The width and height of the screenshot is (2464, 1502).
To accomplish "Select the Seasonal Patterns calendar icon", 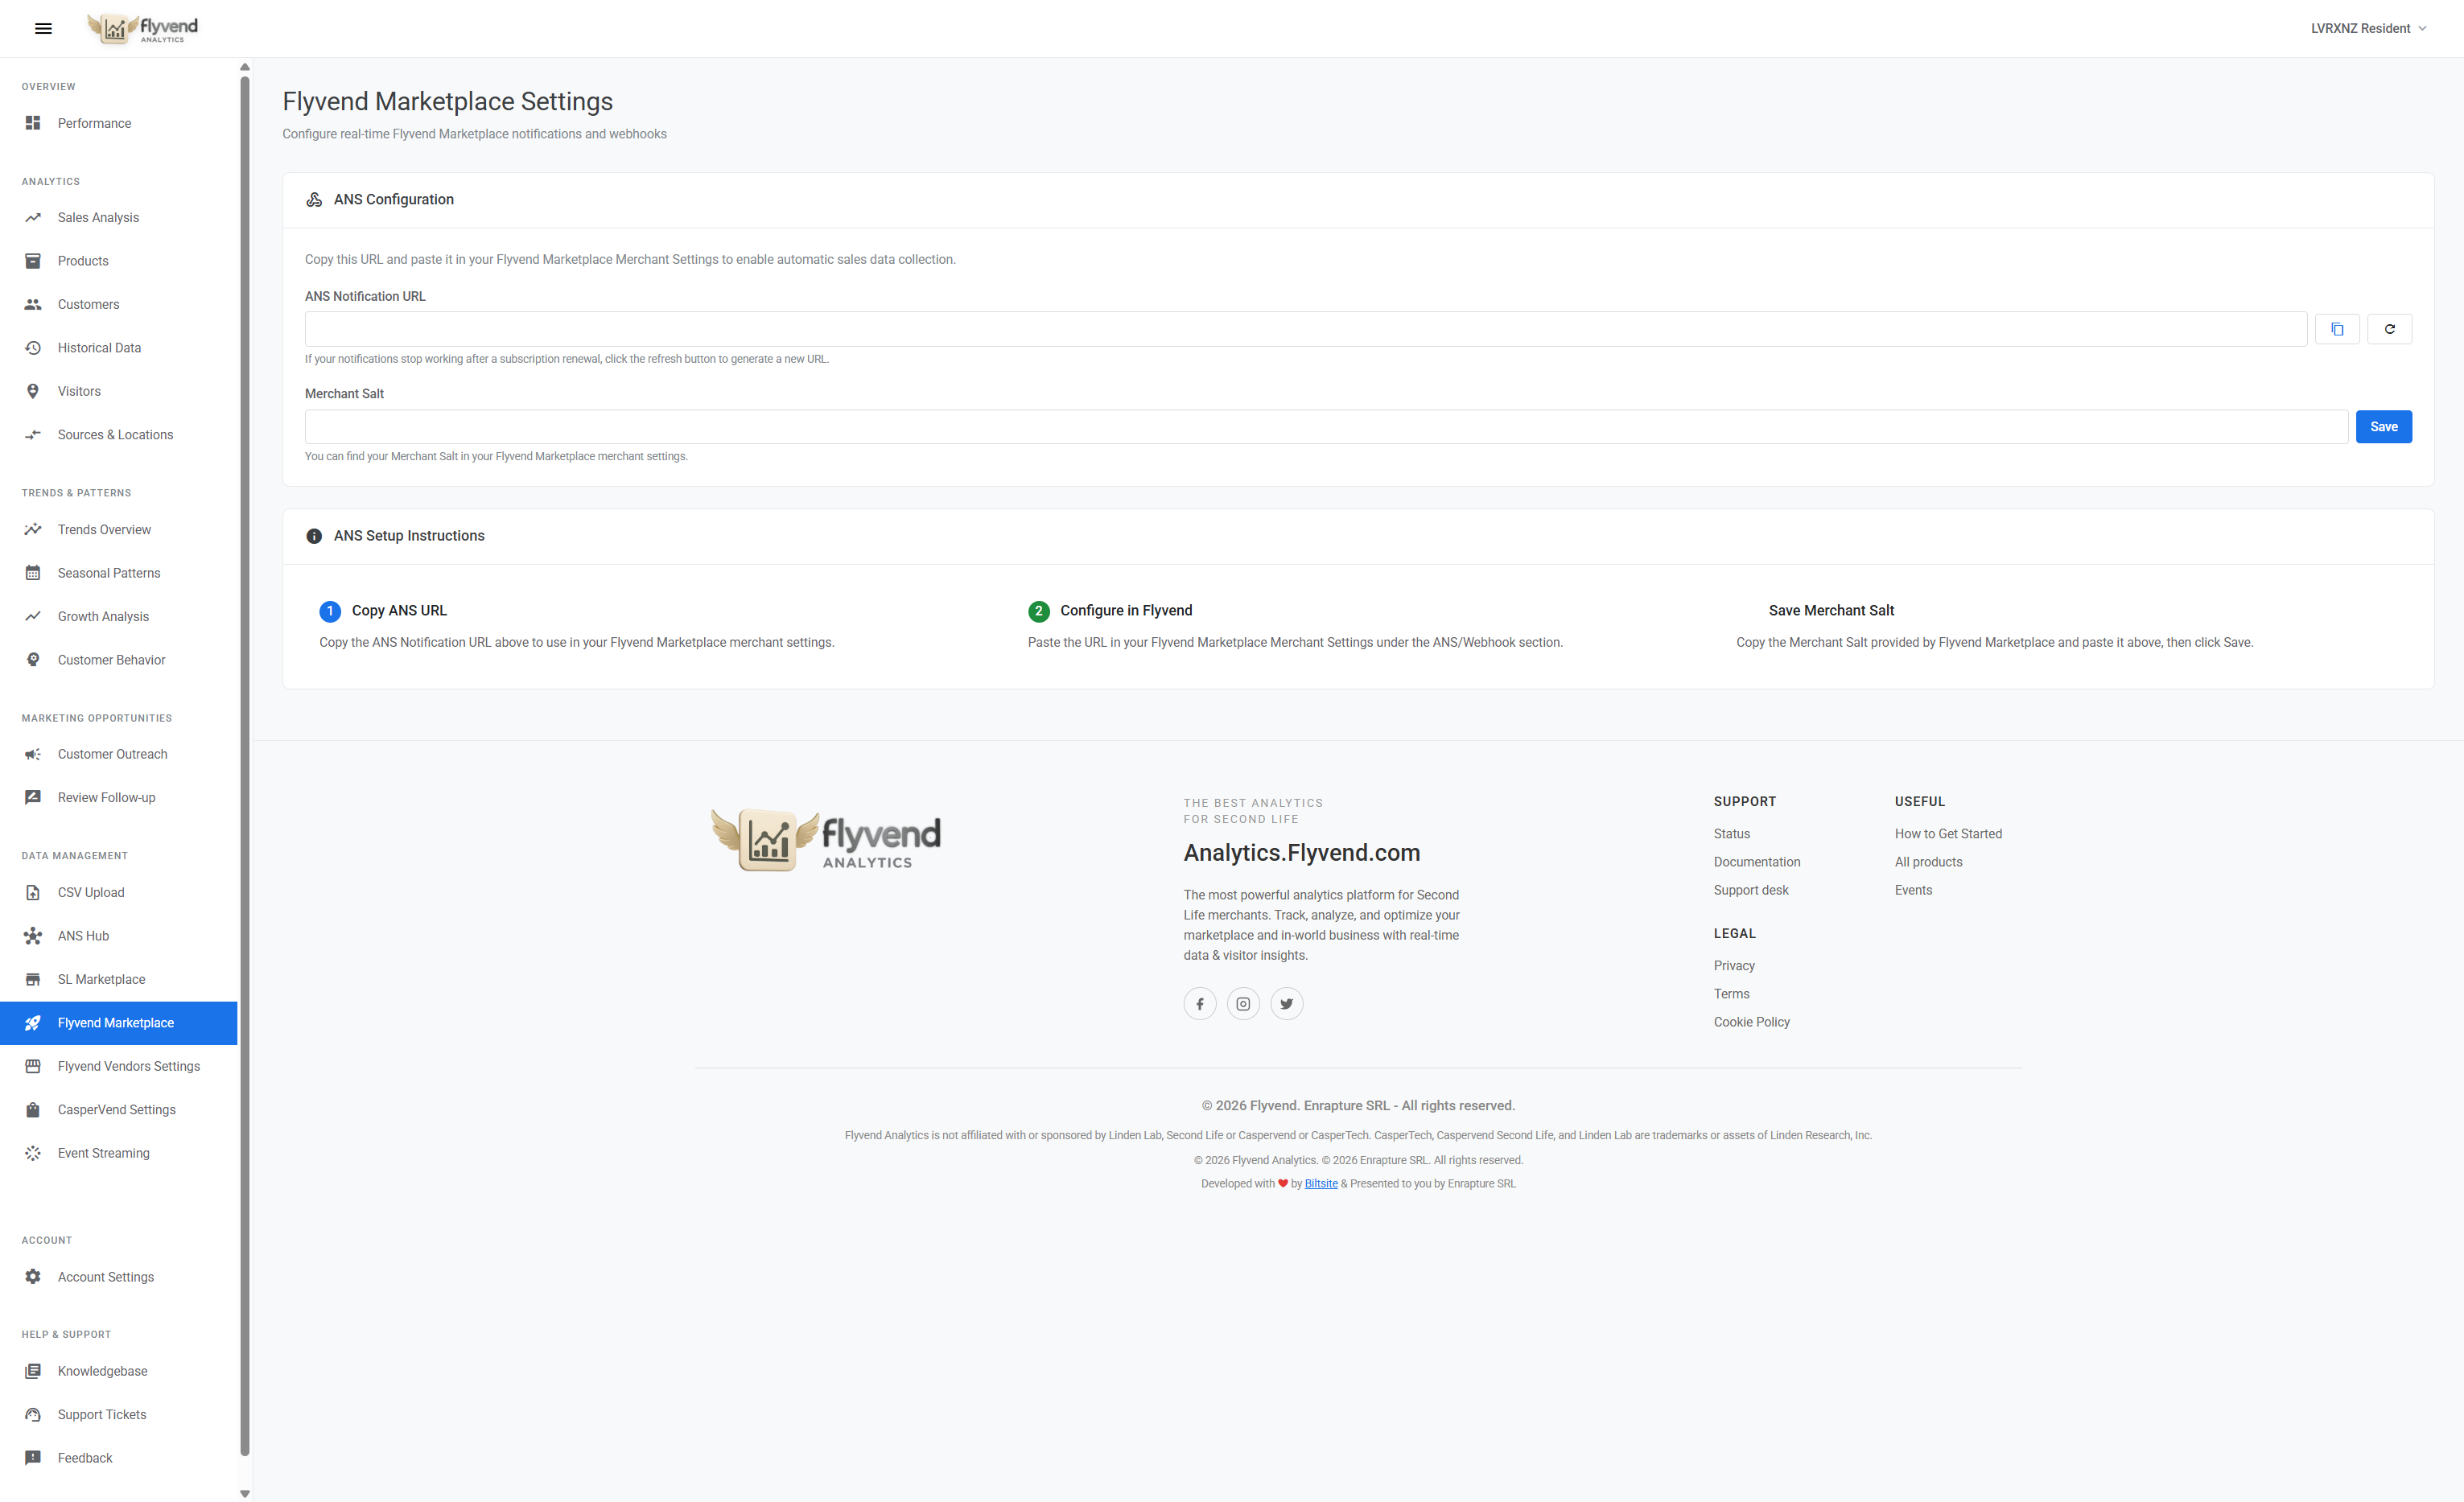I will point(33,572).
